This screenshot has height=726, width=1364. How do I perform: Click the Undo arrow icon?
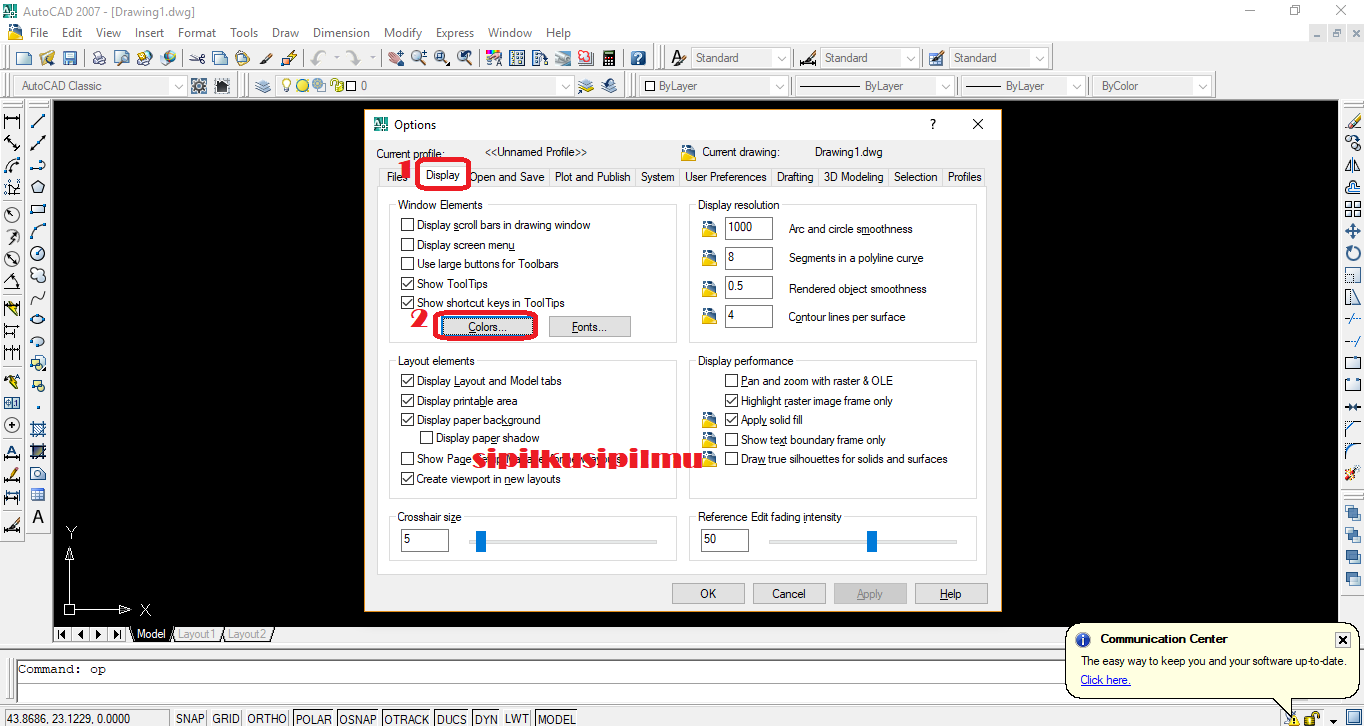[318, 58]
